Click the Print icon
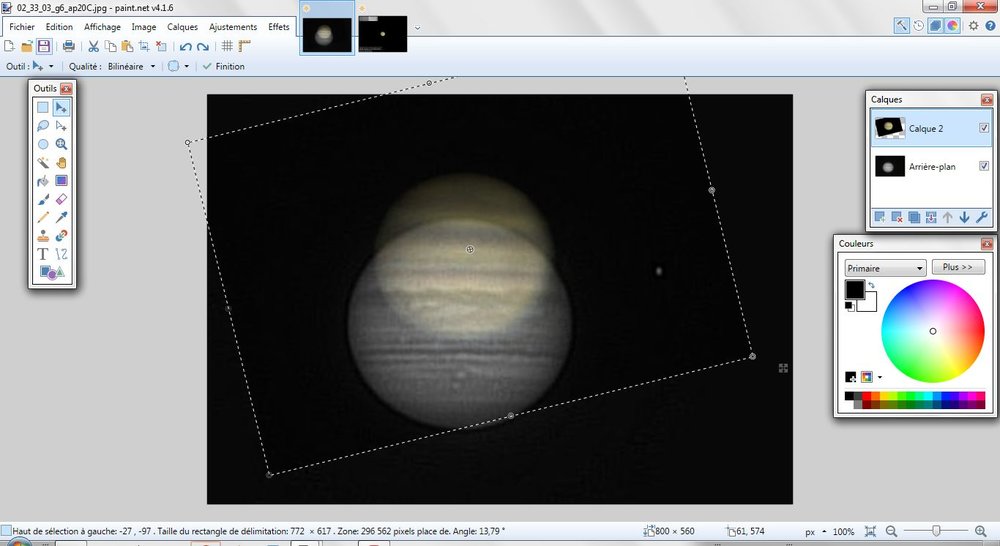This screenshot has height=546, width=1000. point(68,46)
